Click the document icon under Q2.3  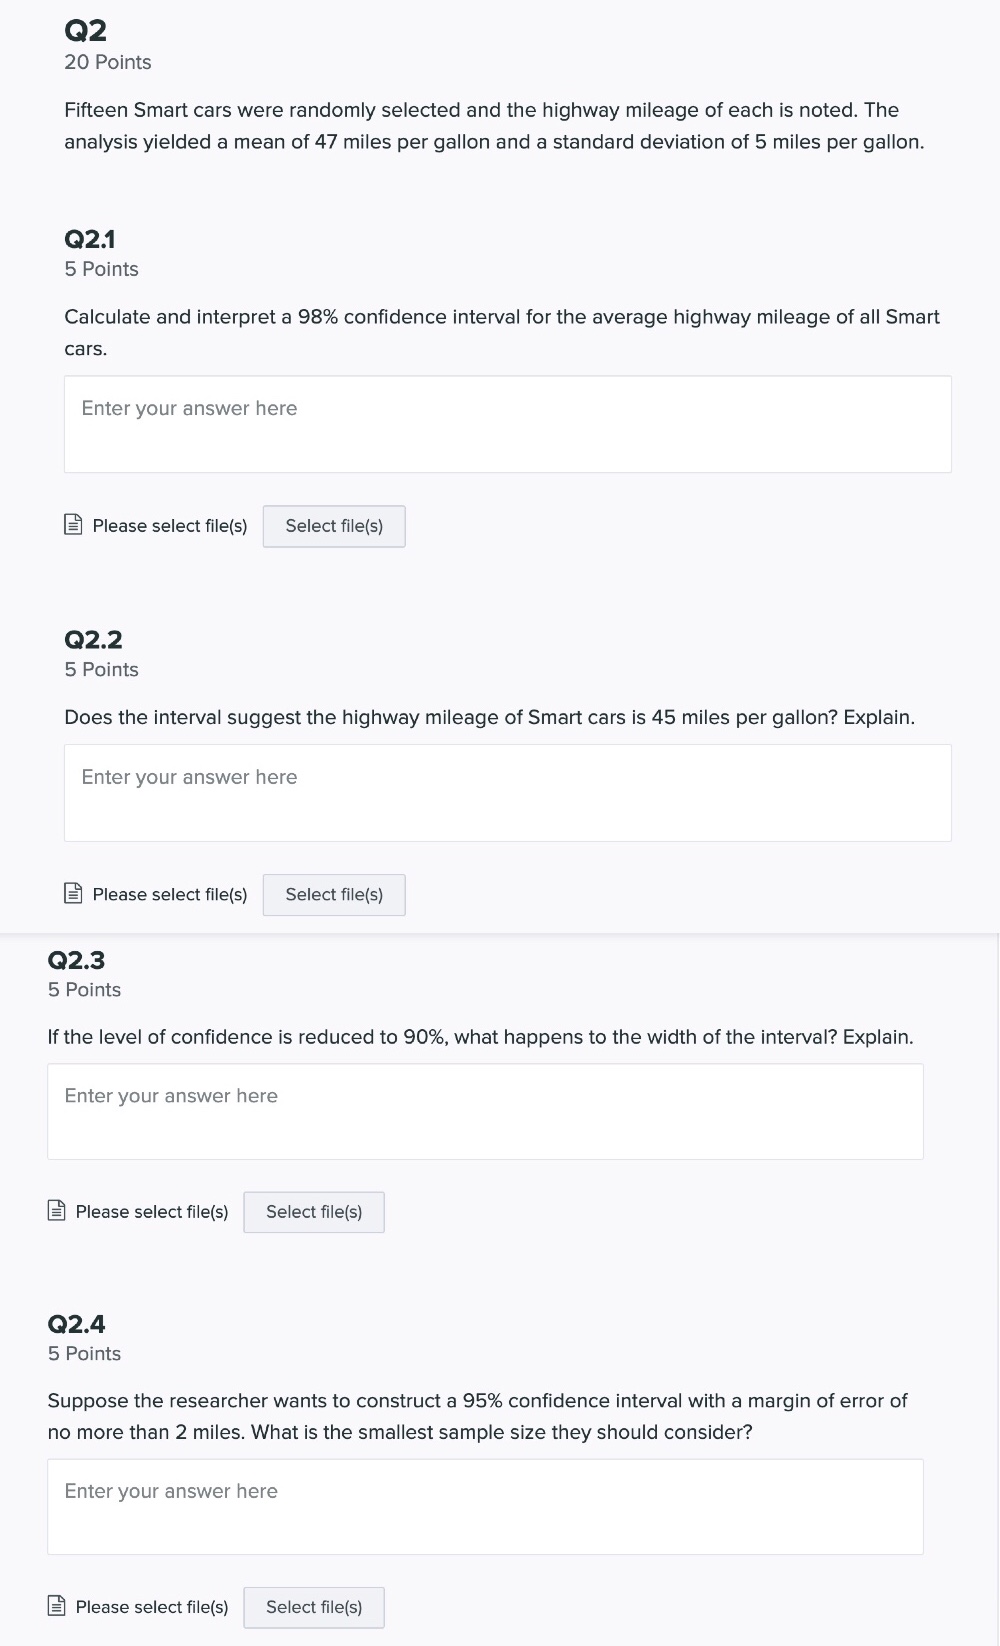point(57,1211)
